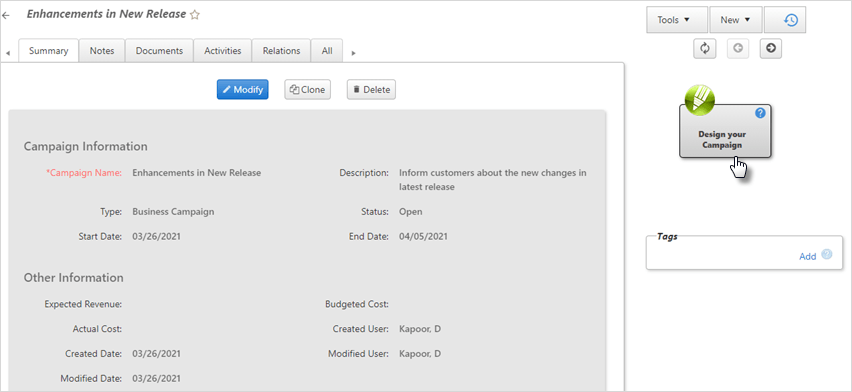Click the Created Date value

[x=156, y=354]
